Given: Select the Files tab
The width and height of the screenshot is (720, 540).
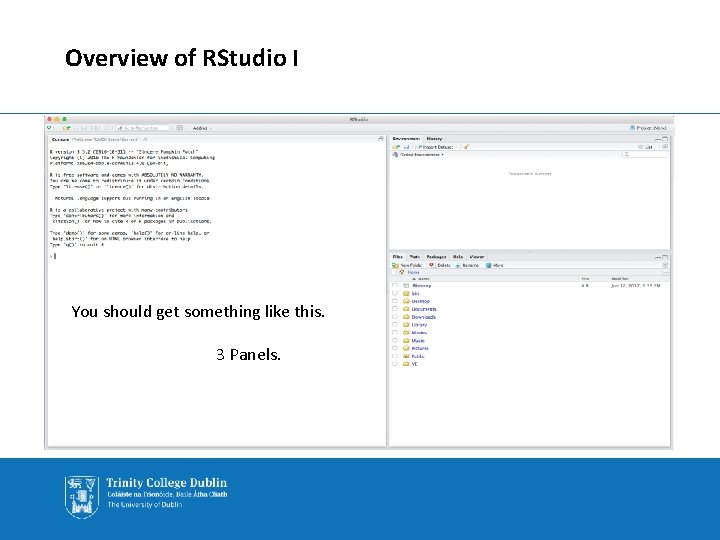Looking at the screenshot, I should [x=398, y=257].
